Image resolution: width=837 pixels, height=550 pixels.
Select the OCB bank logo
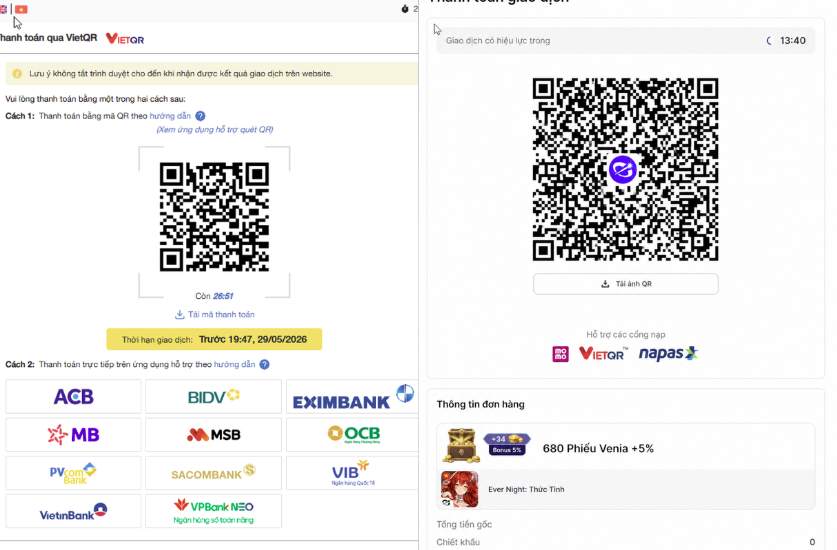352,435
